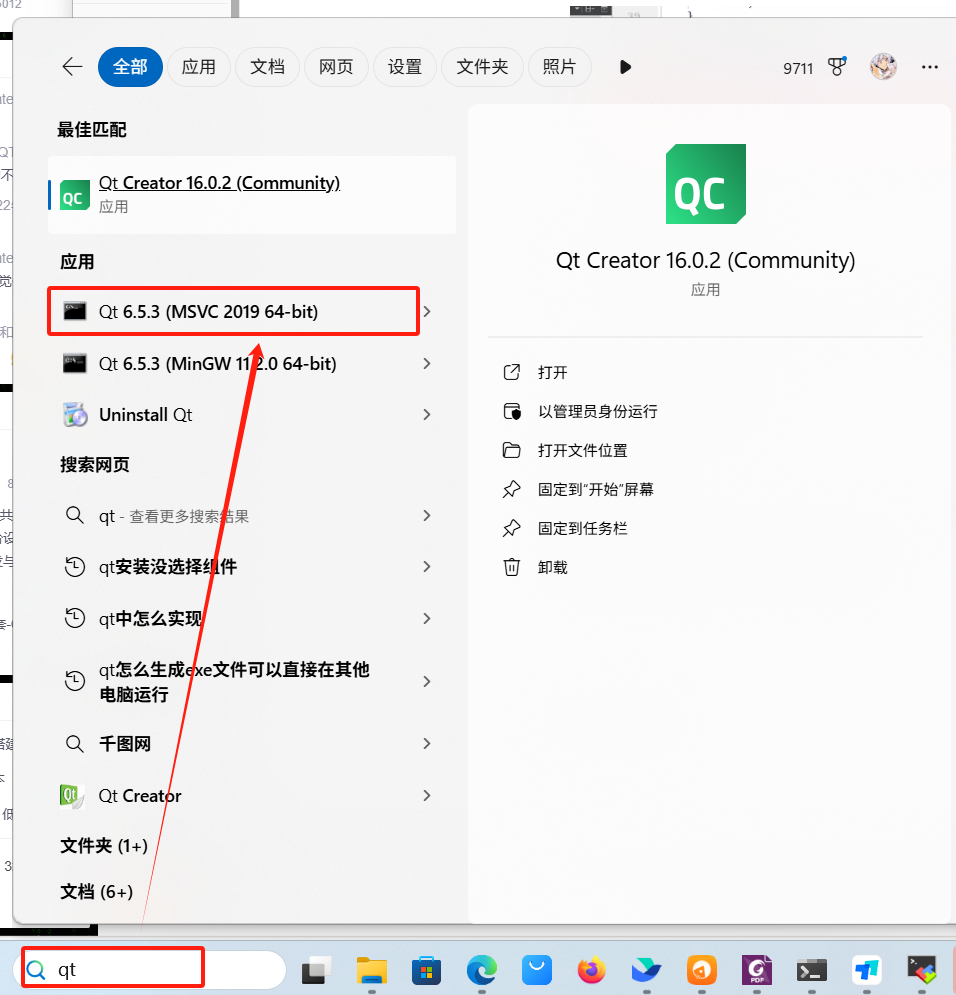Expand Qt 6.5.3 (MinGW 11.2.0 64-bit) chevron
956x995 pixels.
click(x=427, y=364)
